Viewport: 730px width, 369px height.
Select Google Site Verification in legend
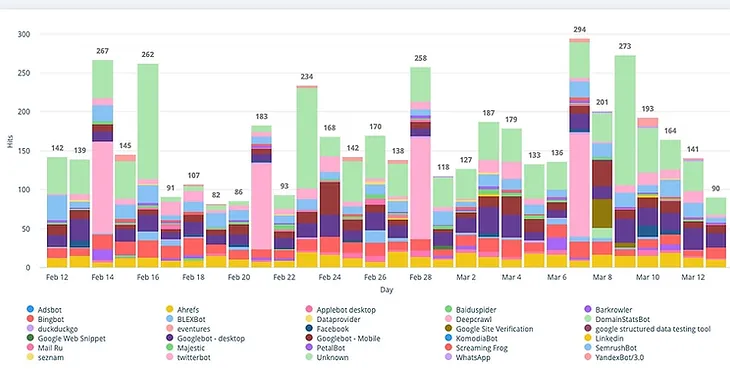(489, 329)
